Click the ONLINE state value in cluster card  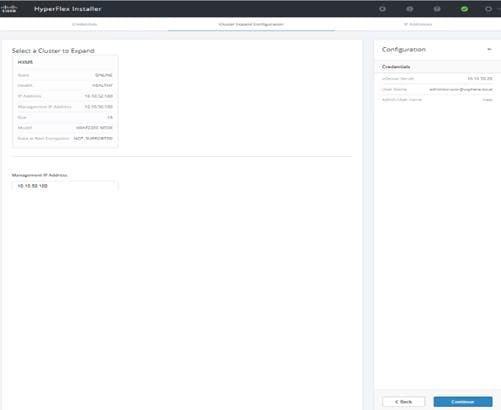point(104,75)
